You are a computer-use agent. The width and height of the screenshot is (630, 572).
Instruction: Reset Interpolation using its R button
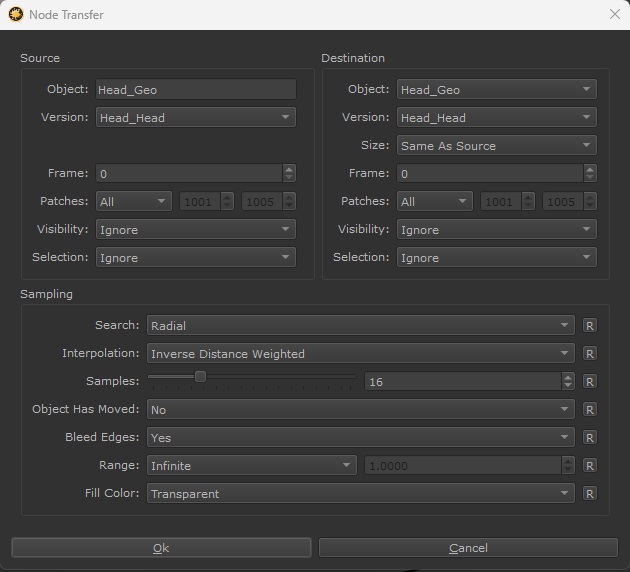pyautogui.click(x=590, y=354)
